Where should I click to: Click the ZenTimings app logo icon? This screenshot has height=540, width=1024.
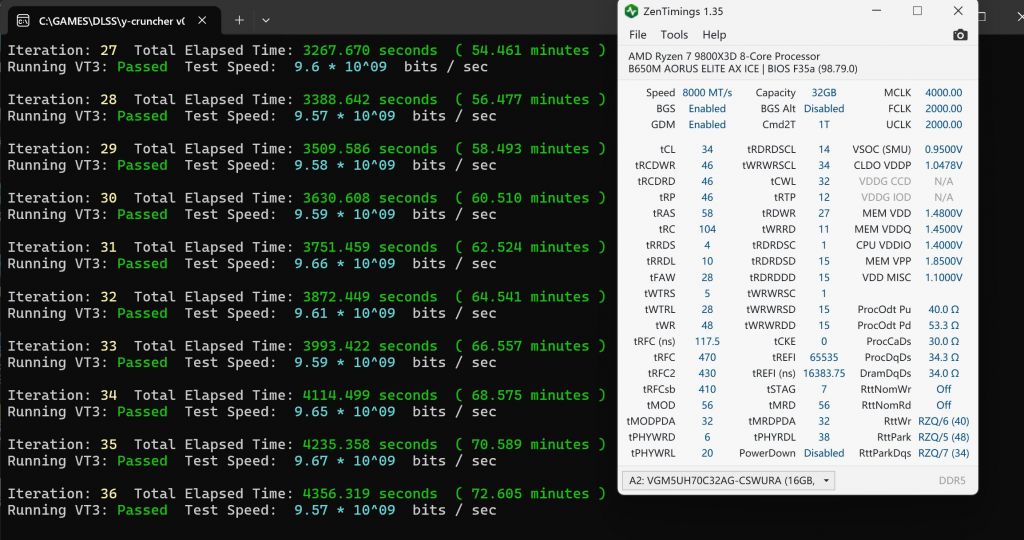tap(631, 11)
